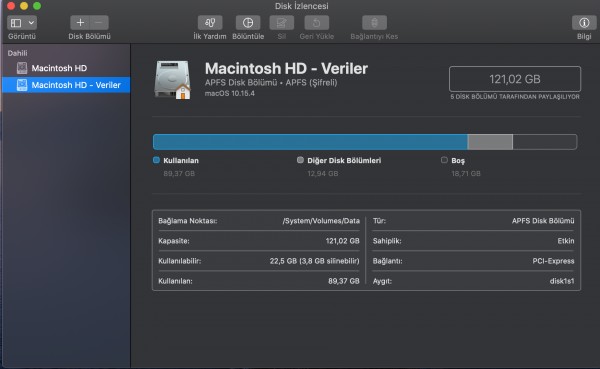Click the Geri Yükle restore icon
Screen dimensions: 600x369
pos(316,23)
